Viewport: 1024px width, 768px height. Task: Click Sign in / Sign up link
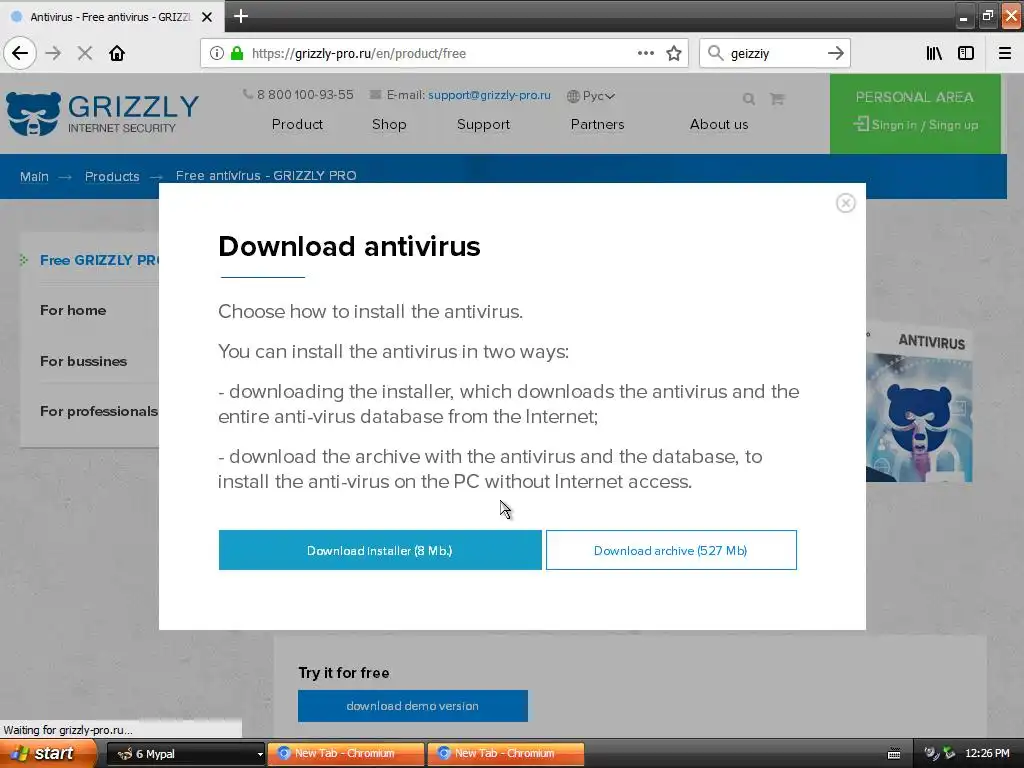[916, 125]
